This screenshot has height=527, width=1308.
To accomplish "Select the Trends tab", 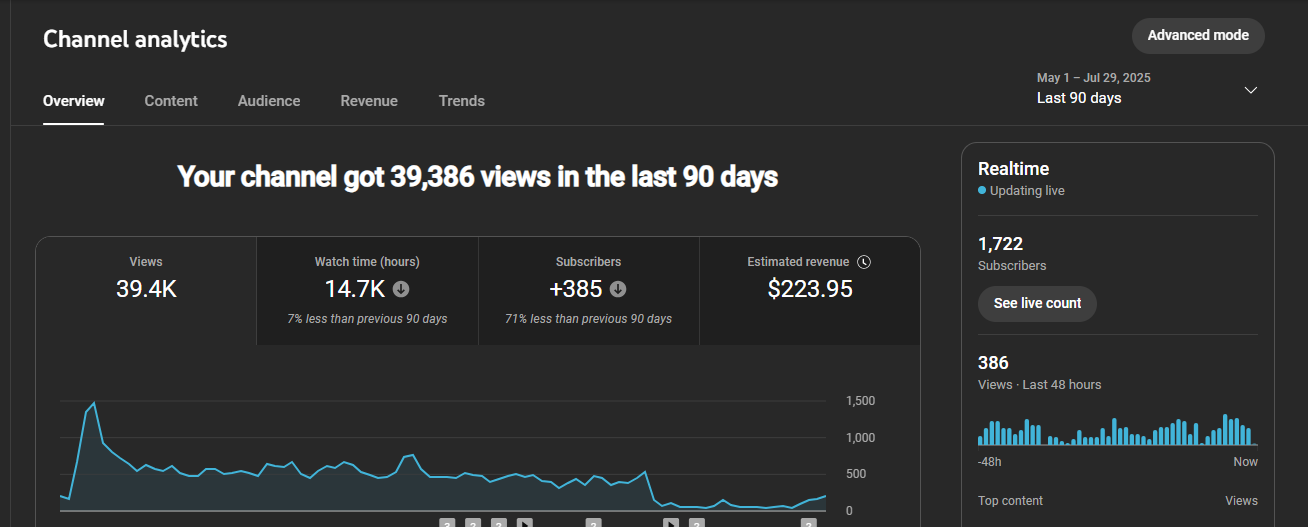I will click(462, 101).
